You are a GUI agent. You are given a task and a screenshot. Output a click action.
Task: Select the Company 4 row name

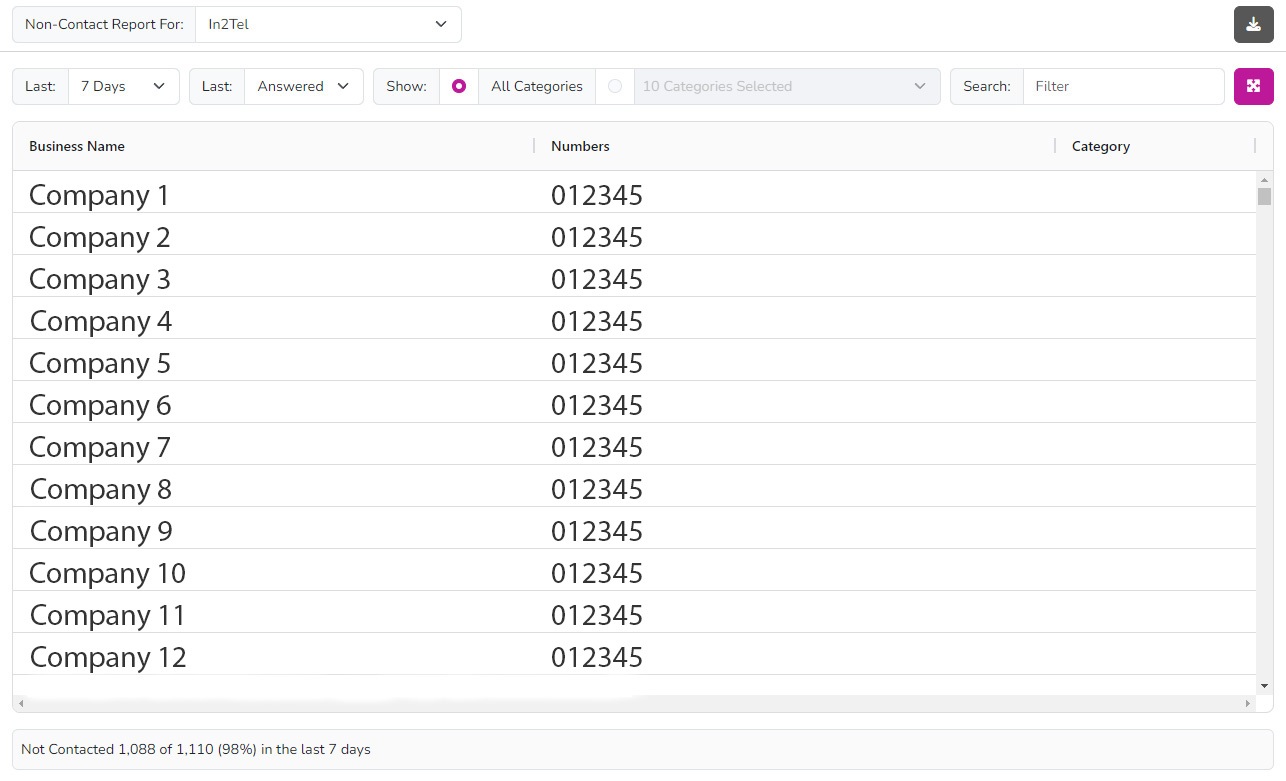click(101, 322)
